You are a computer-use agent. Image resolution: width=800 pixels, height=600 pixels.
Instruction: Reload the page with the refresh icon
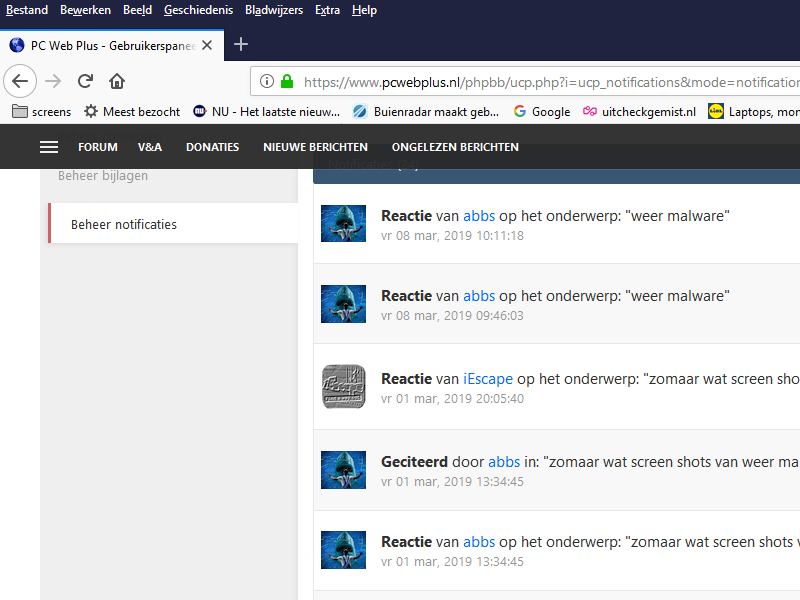tap(85, 81)
